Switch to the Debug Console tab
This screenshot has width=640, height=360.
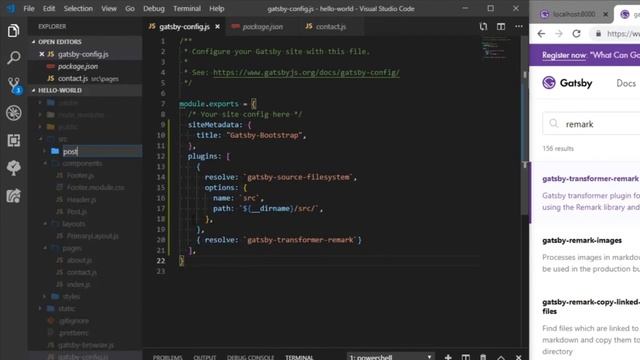(251, 358)
